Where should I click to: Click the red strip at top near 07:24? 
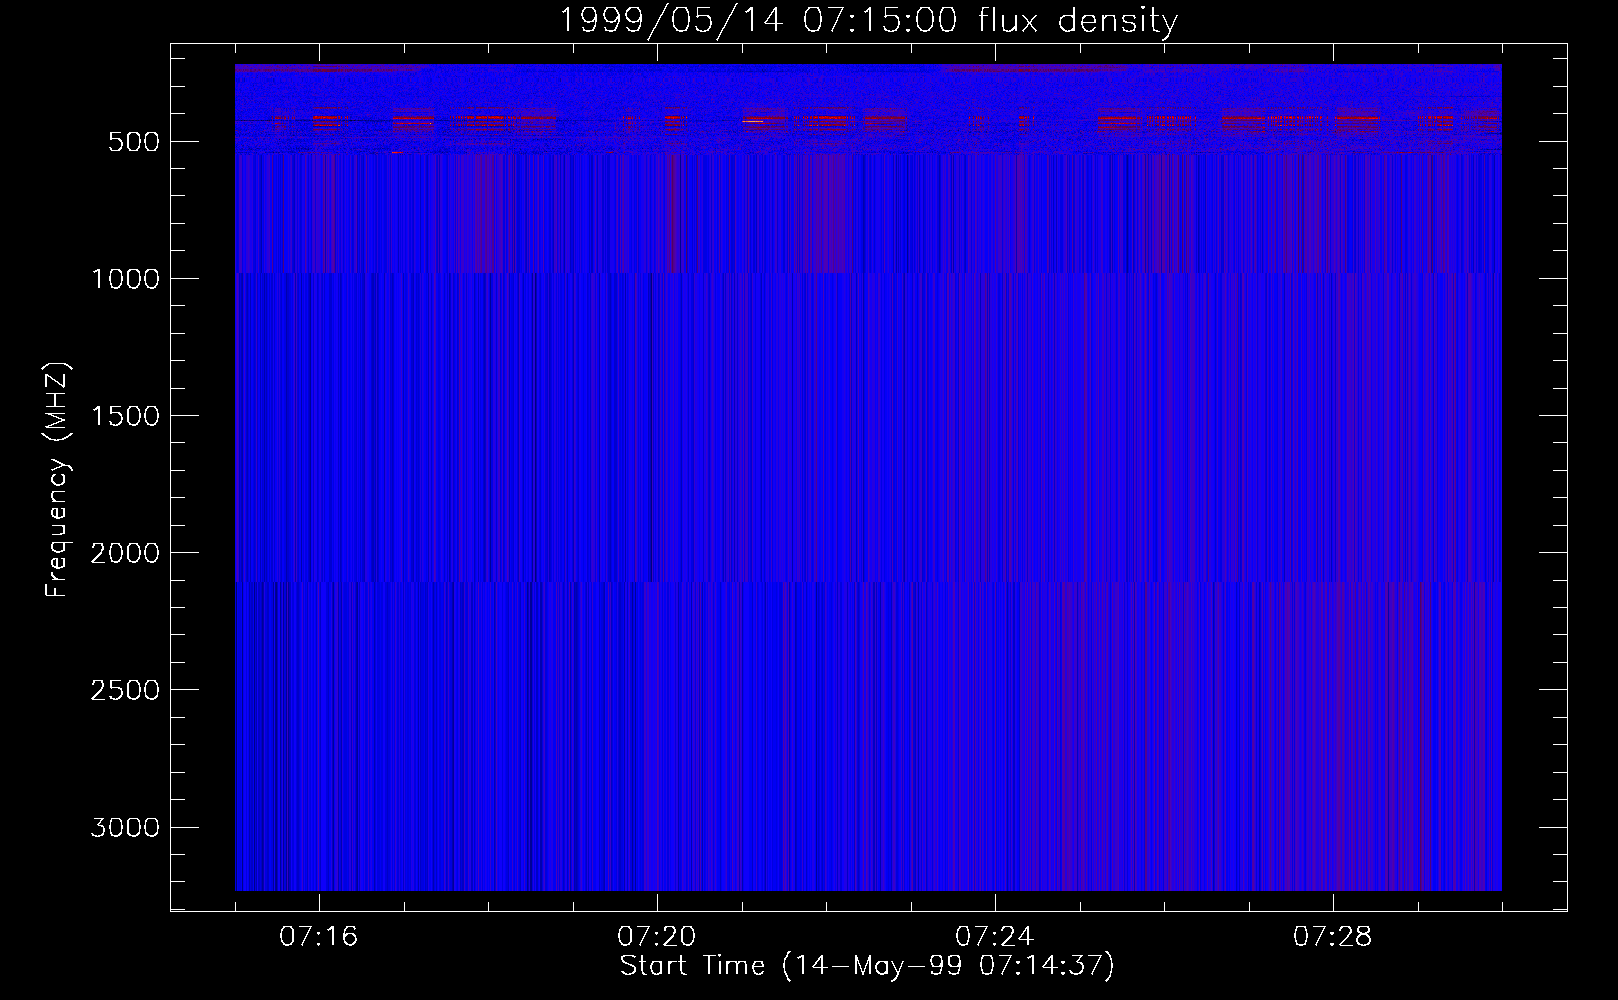pyautogui.click(x=1035, y=68)
